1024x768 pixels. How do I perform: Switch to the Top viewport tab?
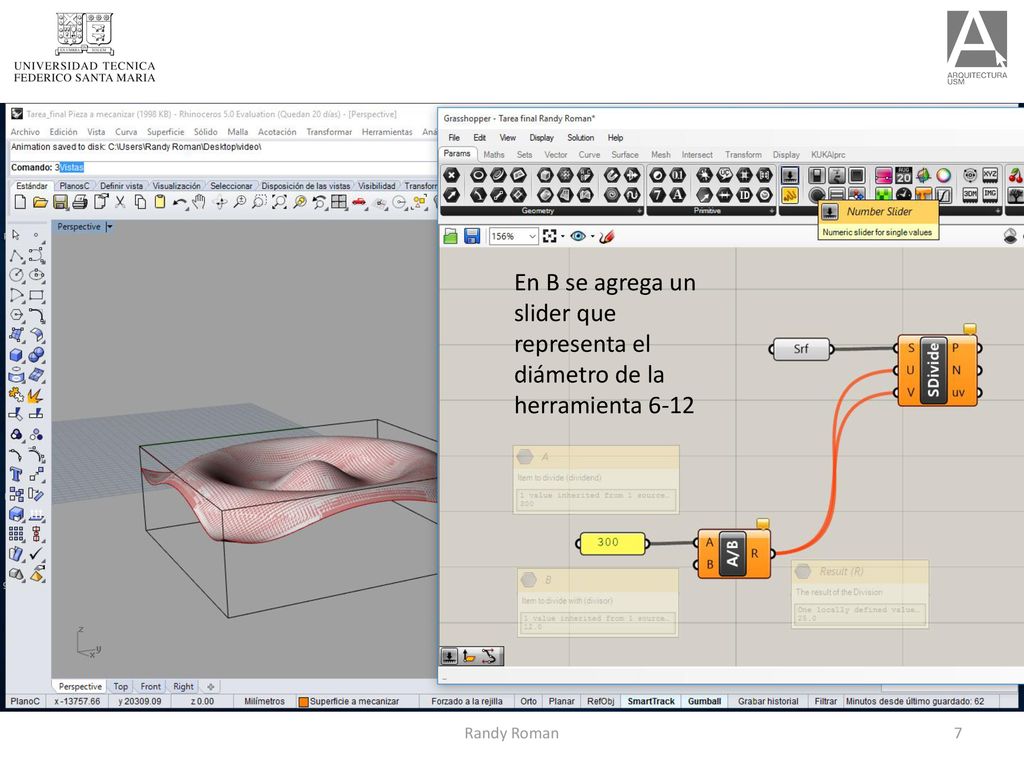click(120, 686)
